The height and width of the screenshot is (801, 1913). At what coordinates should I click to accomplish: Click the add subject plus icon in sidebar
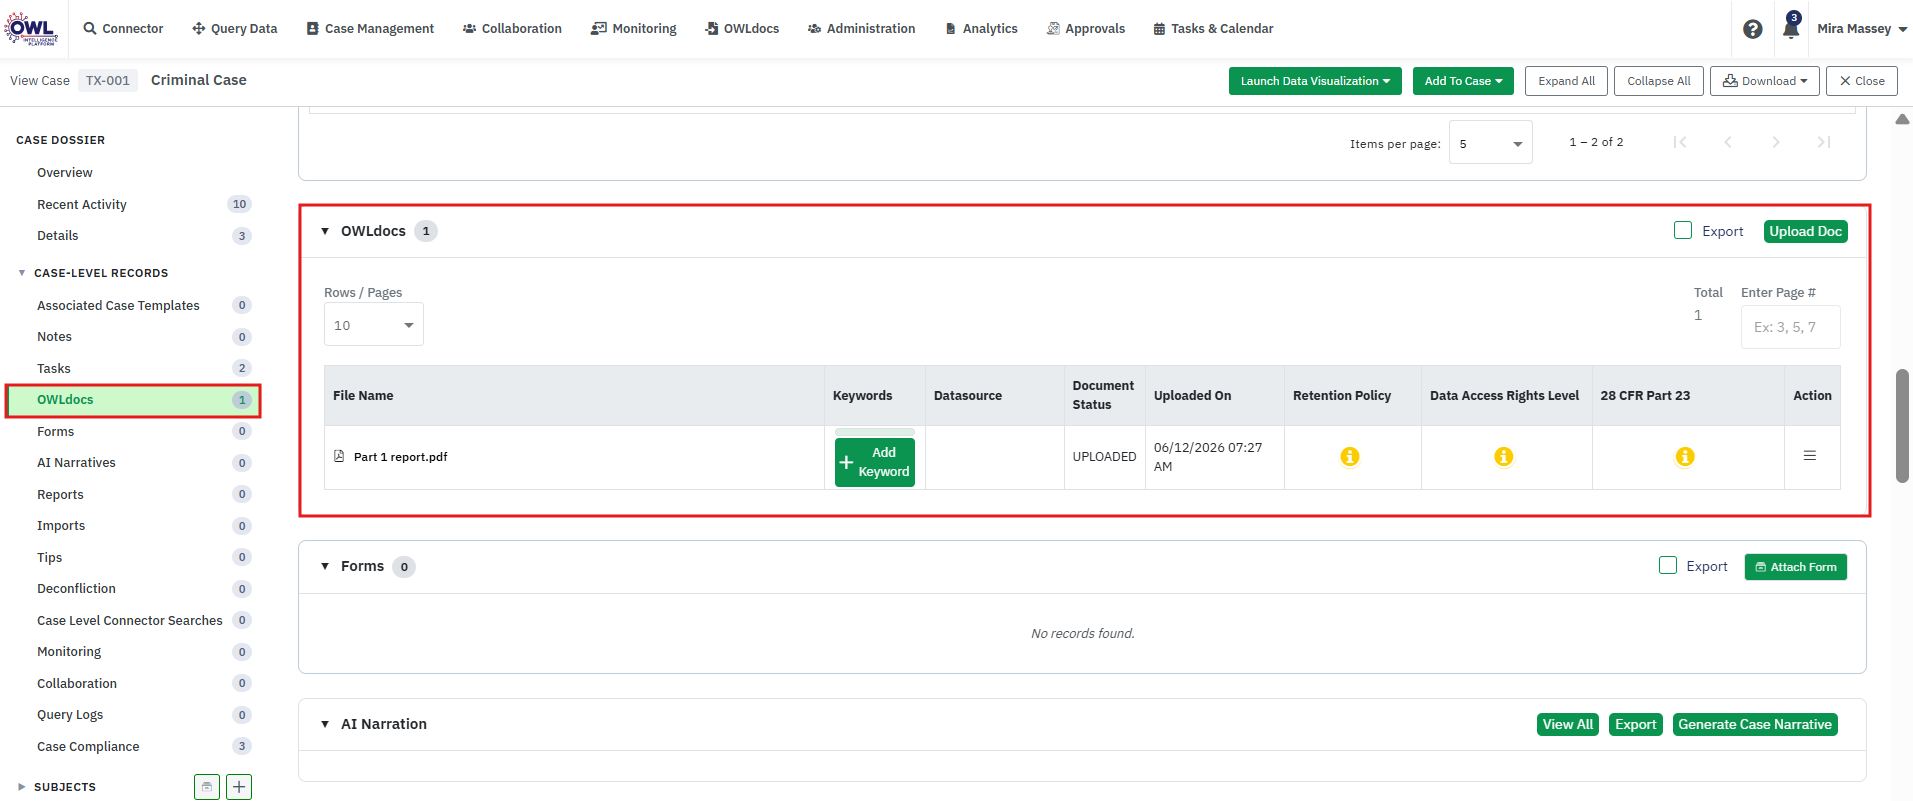tap(239, 787)
